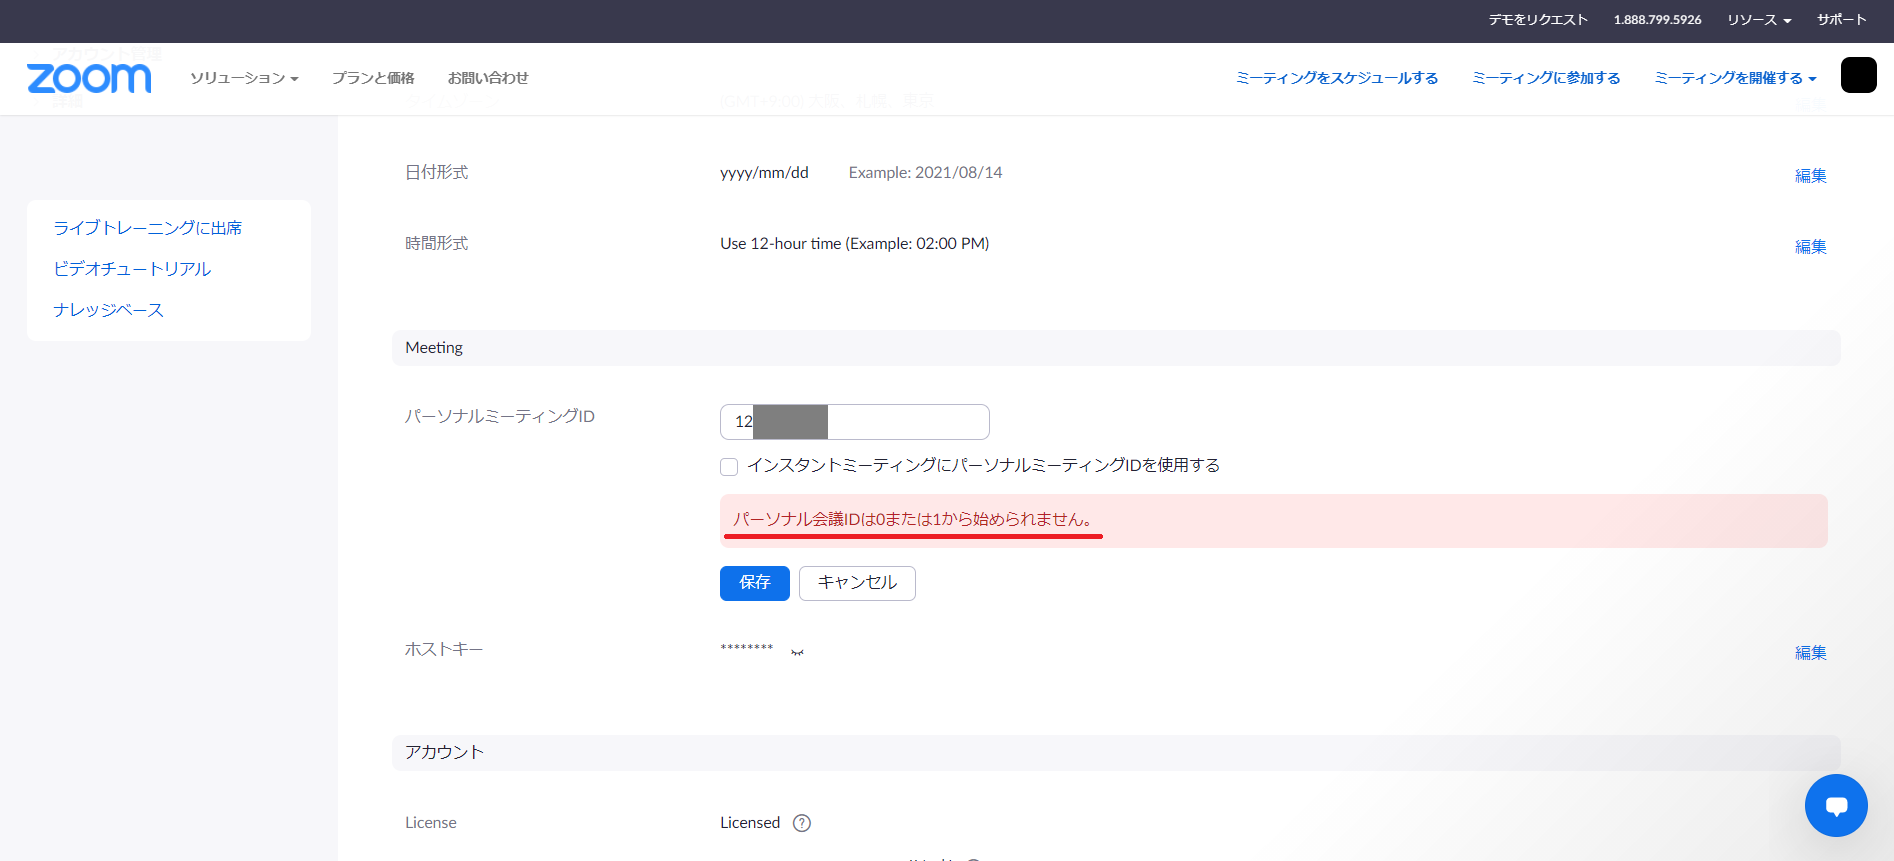
Task: Expand the ソリューション dropdown
Action: (244, 78)
